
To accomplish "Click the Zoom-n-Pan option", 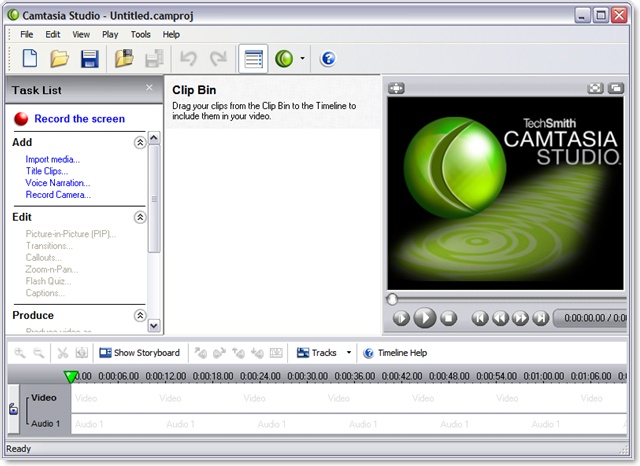I will click(x=52, y=269).
